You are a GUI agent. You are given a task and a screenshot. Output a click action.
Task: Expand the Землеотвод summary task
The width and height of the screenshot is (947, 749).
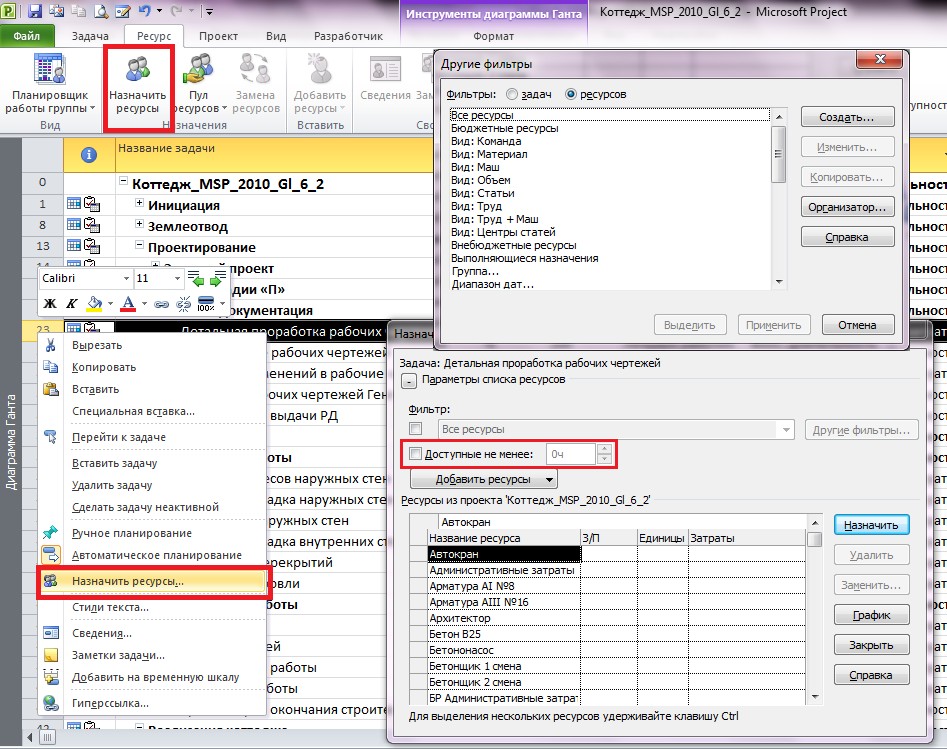[x=140, y=224]
